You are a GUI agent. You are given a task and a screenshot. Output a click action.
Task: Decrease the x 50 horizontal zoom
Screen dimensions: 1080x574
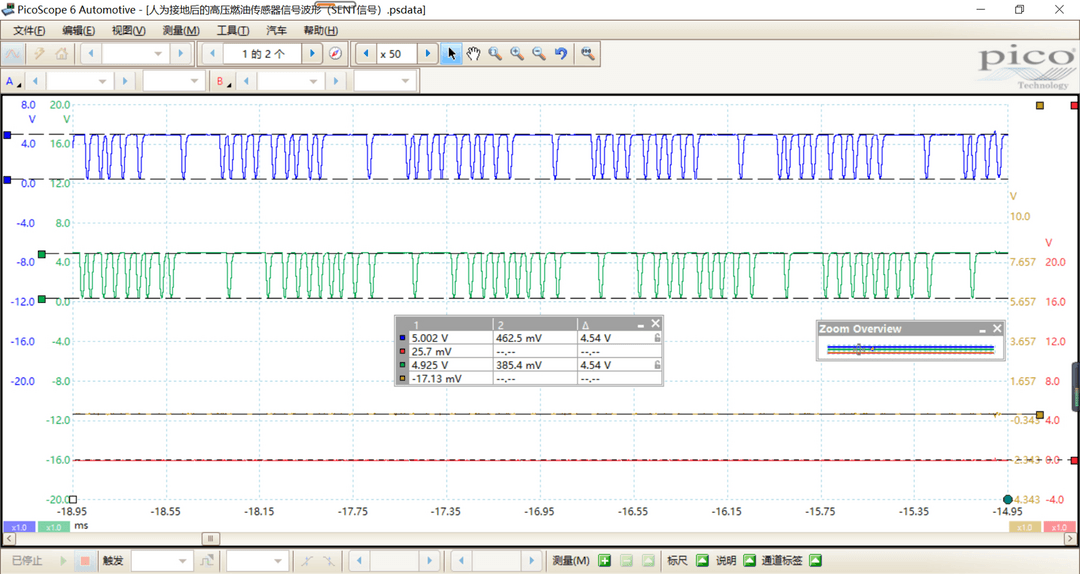pos(366,54)
